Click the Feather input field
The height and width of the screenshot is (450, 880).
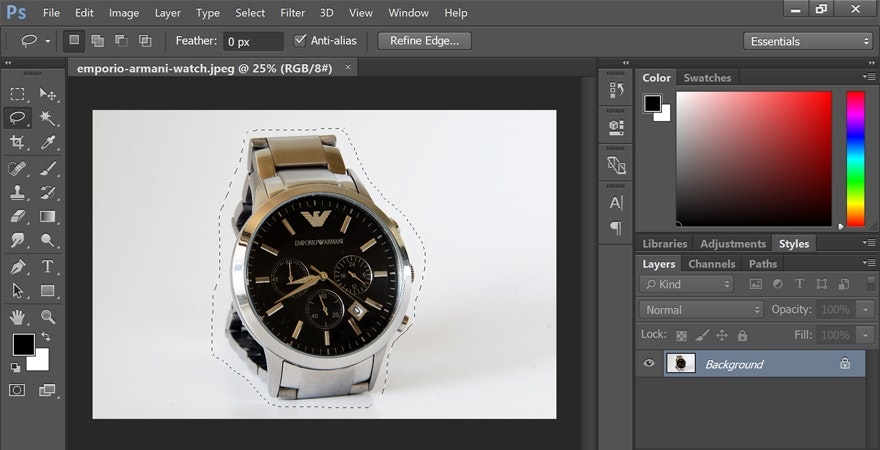click(x=251, y=41)
